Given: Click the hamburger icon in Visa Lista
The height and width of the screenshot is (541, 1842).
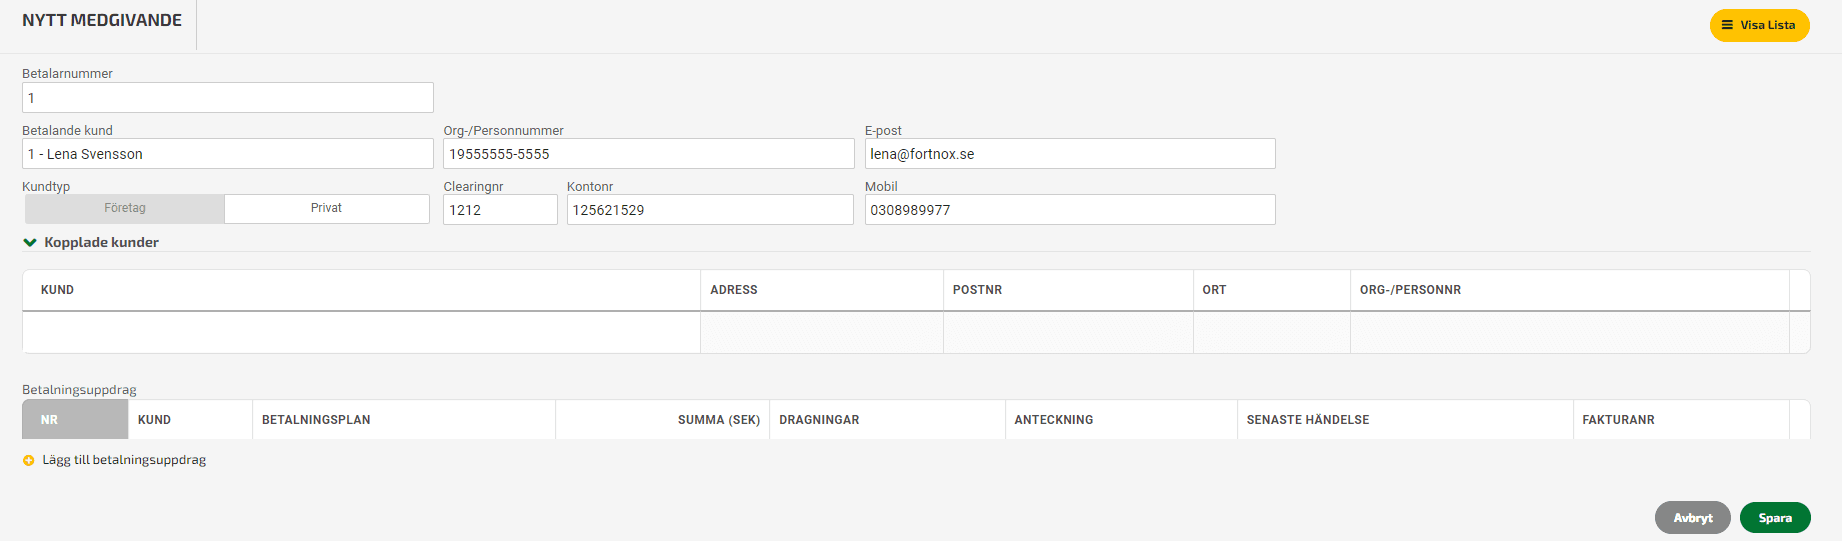Looking at the screenshot, I should tap(1727, 25).
